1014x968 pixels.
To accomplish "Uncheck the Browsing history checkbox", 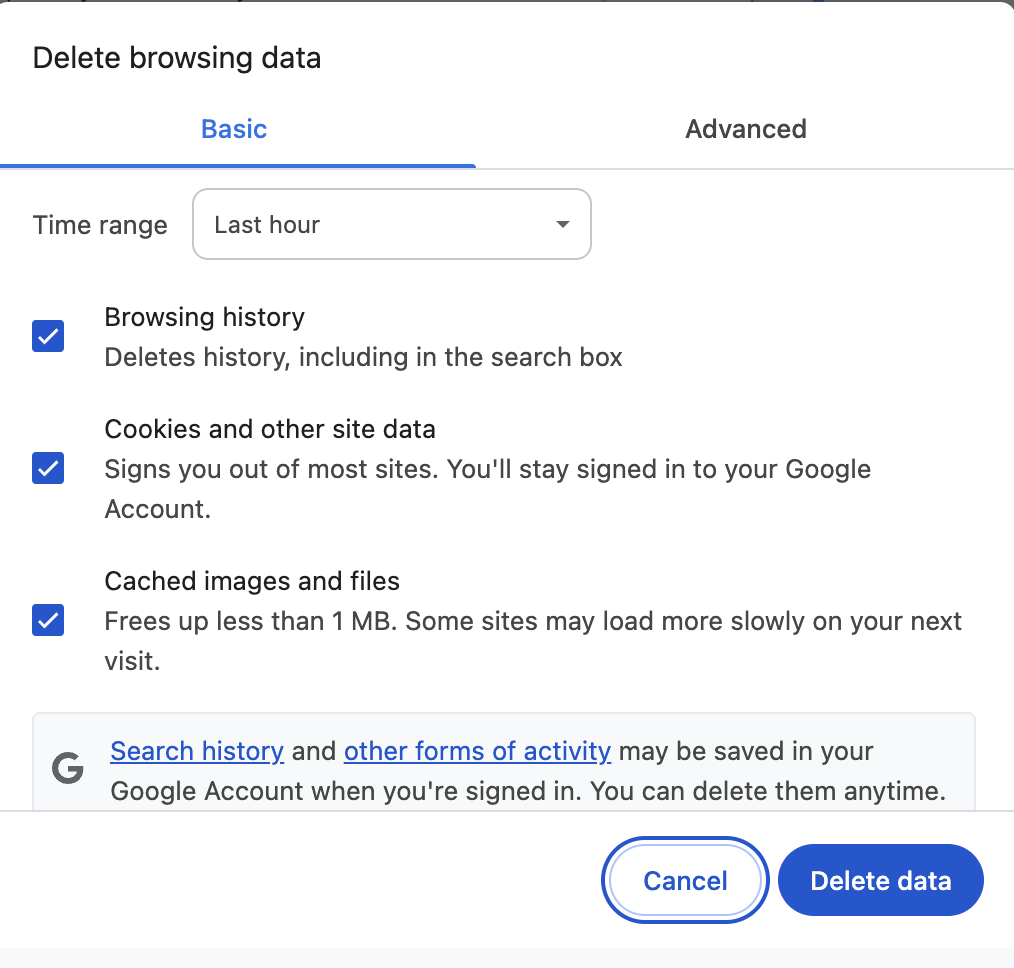I will pos(48,336).
